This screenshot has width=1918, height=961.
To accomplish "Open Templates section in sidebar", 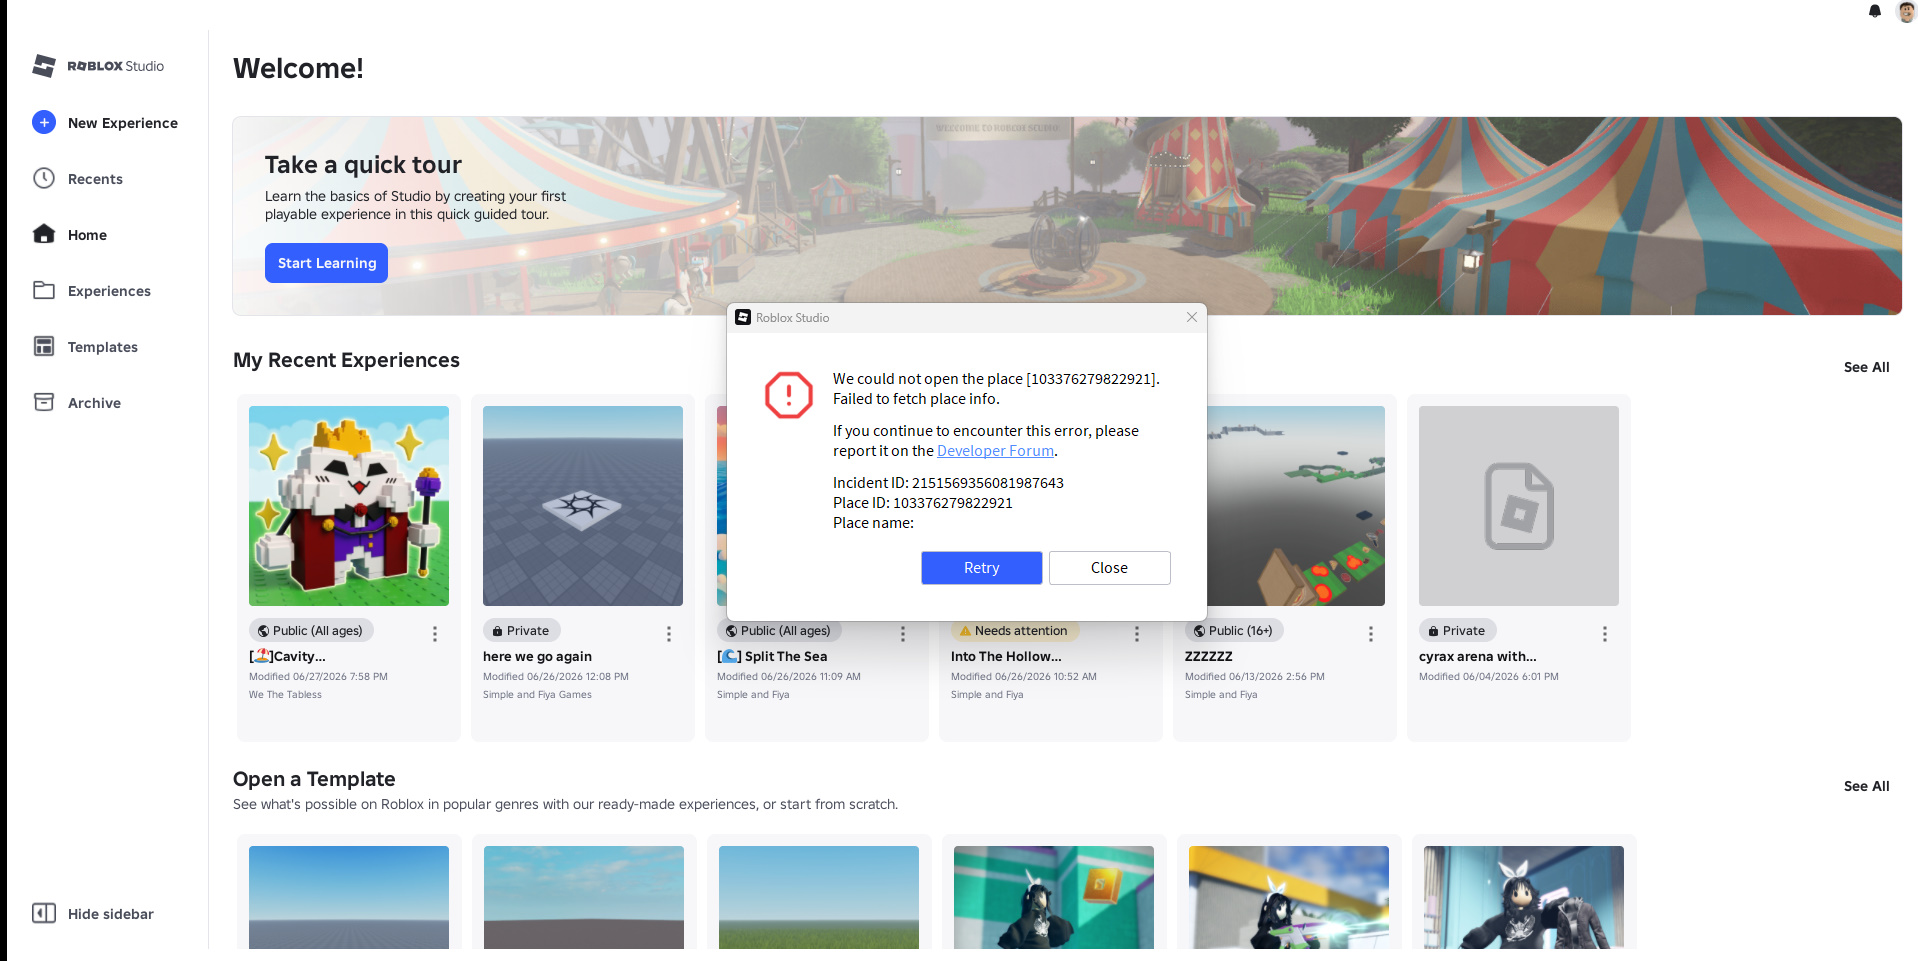I will coord(103,347).
